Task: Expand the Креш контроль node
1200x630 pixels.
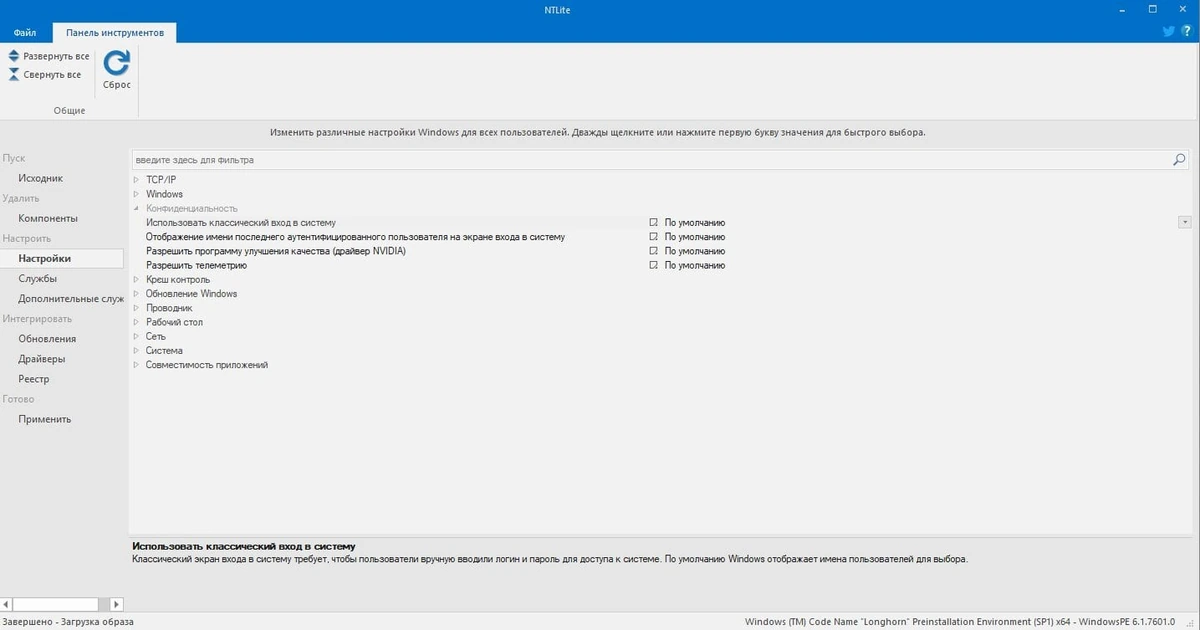Action: tap(136, 280)
